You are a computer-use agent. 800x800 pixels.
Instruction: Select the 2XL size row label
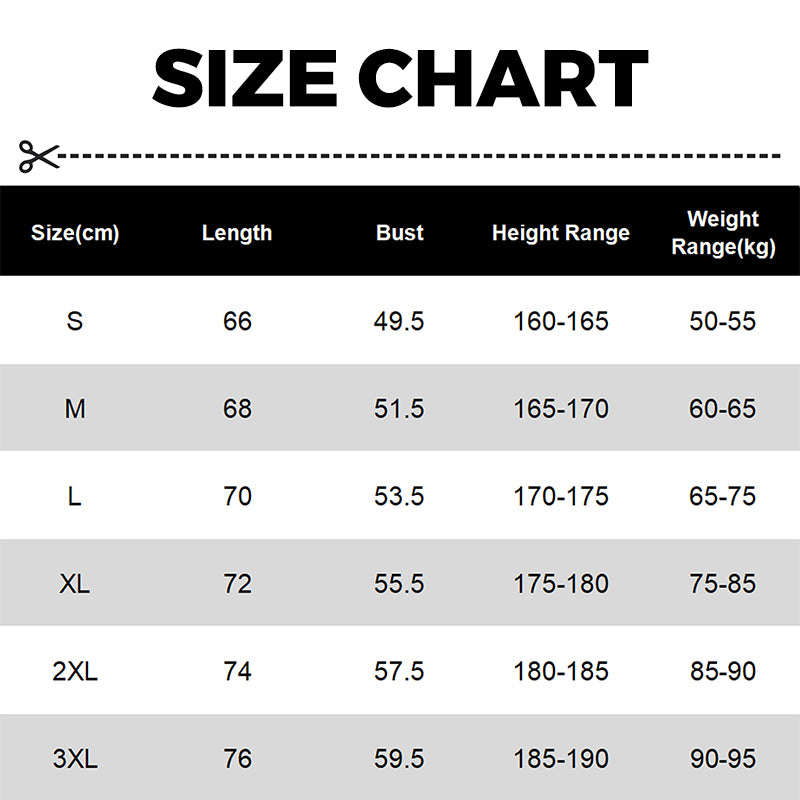(75, 671)
